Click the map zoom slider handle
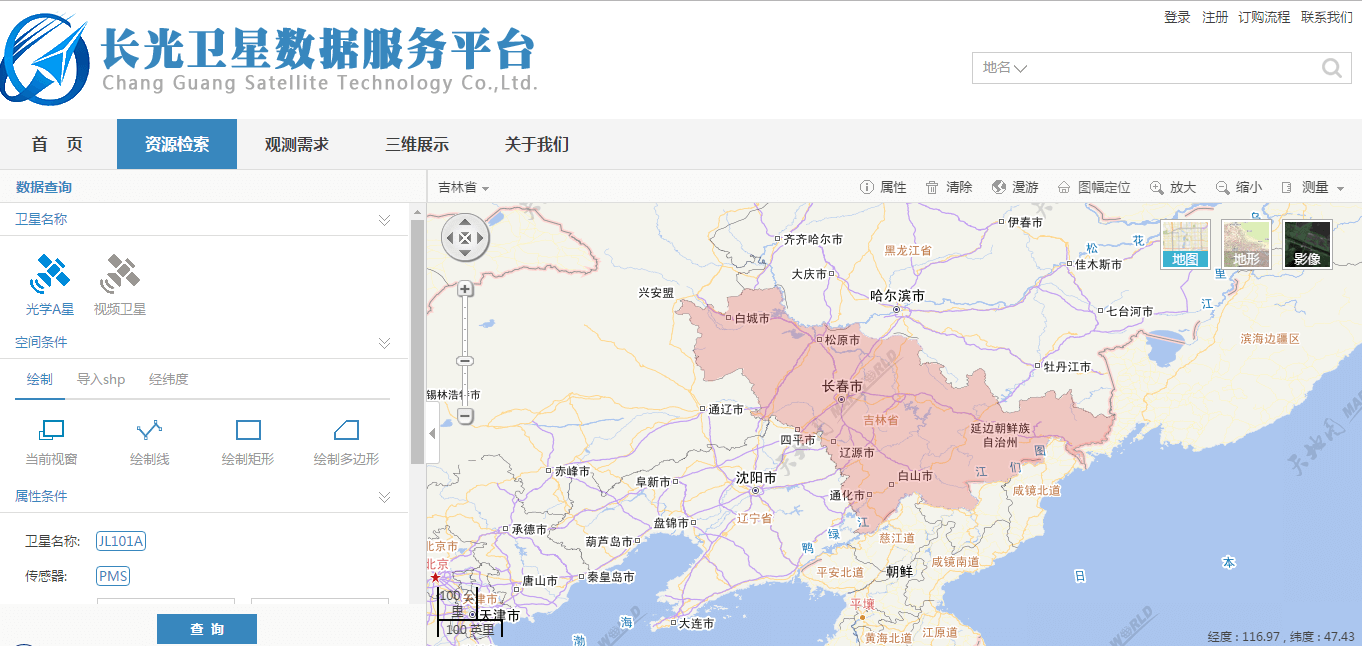Screen dimensions: 1362x646 [x=465, y=361]
